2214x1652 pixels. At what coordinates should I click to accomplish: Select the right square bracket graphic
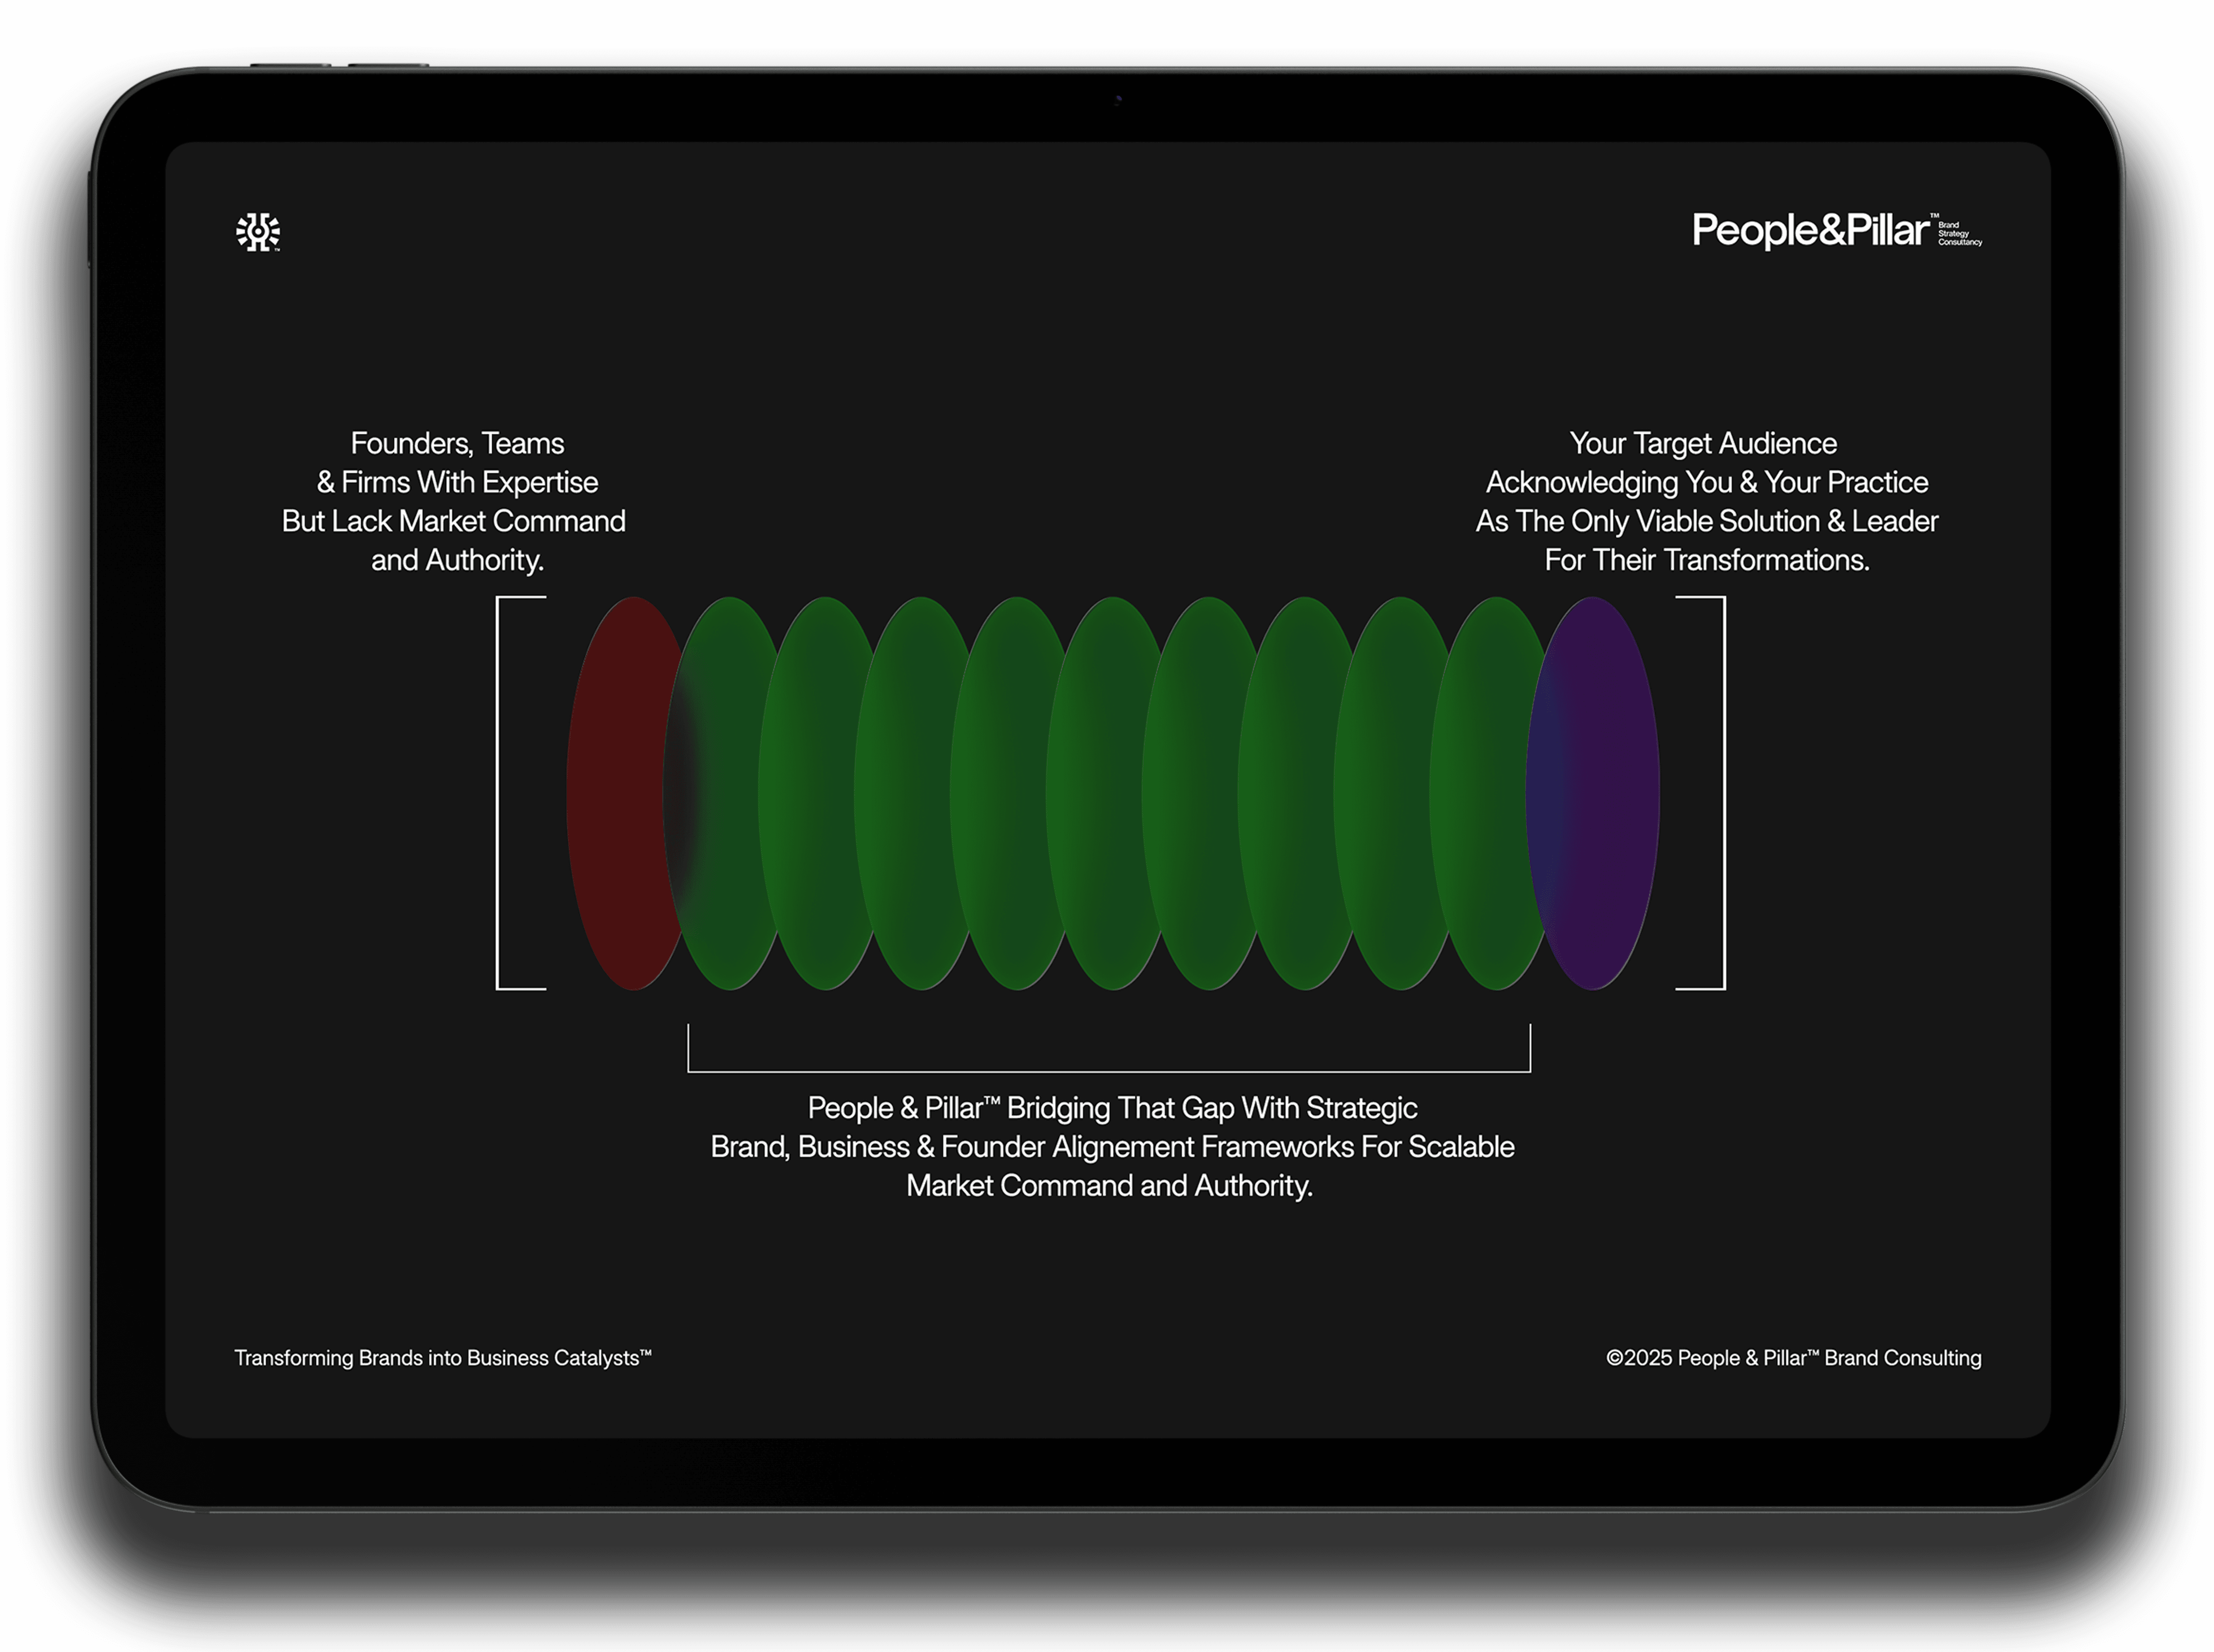[1723, 793]
